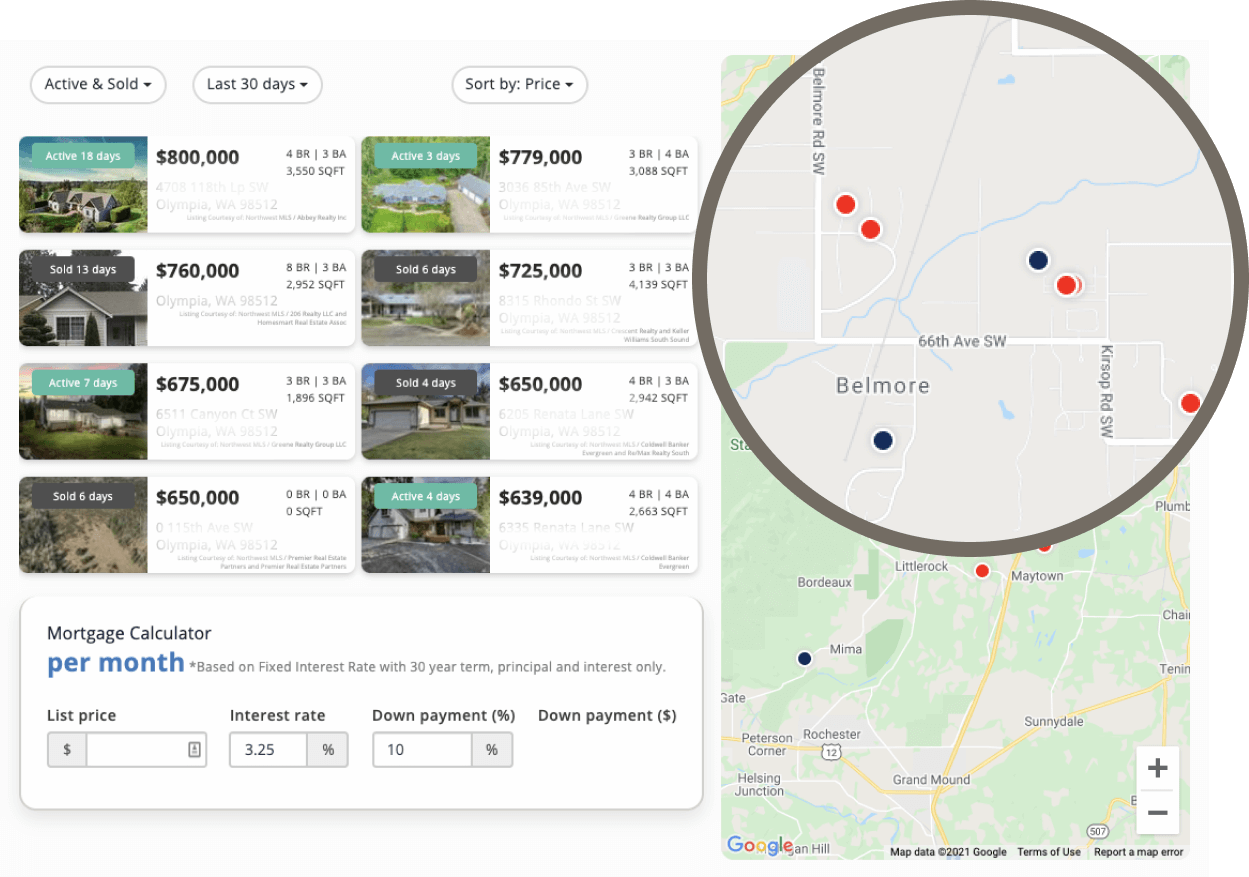The image size is (1249, 877).
Task: Click the 3,550 SQFT detail text
Action: (315, 171)
